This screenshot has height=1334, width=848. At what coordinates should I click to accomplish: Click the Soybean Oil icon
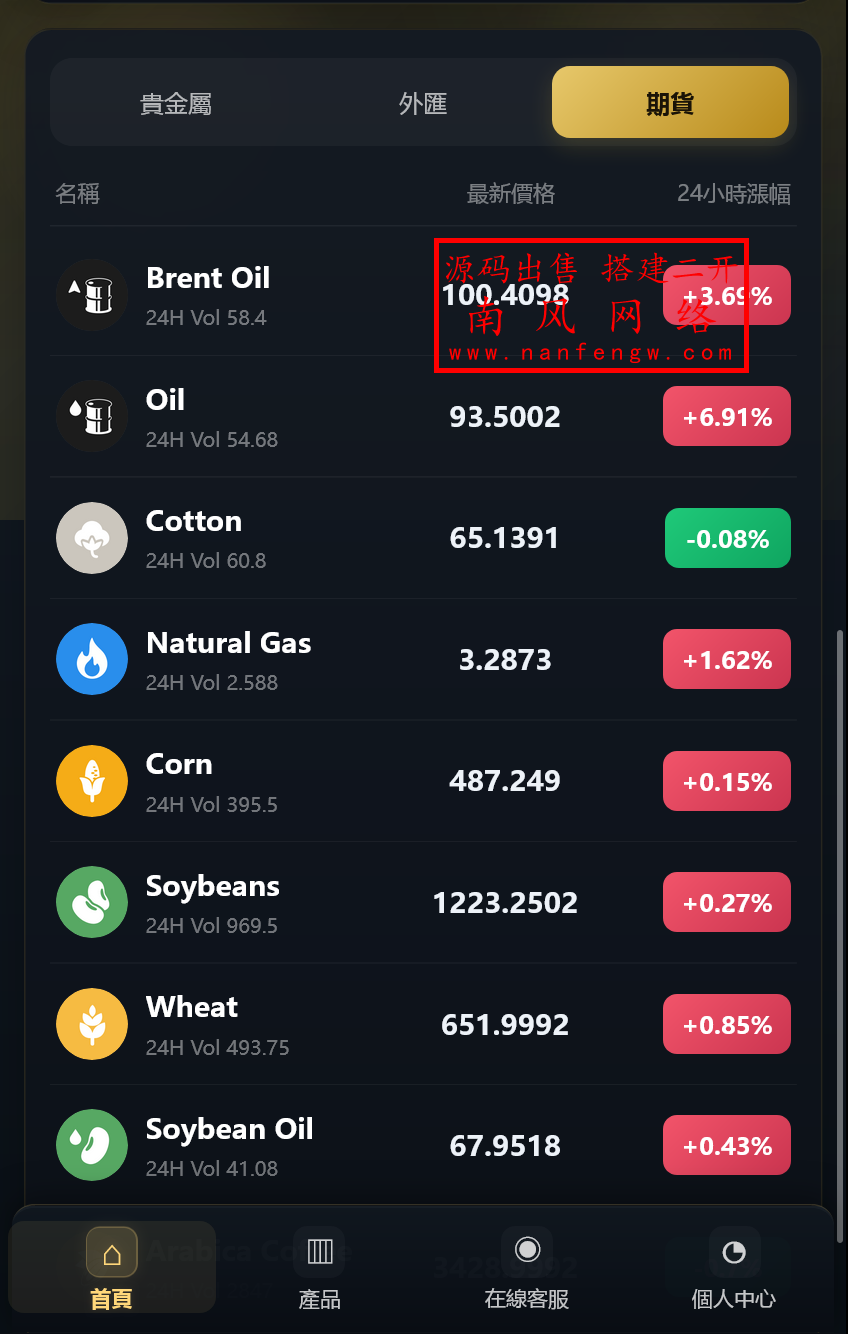pos(92,1145)
